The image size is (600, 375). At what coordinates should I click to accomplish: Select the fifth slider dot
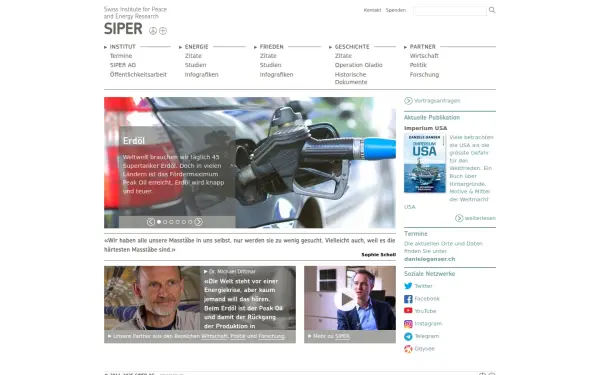coord(184,222)
